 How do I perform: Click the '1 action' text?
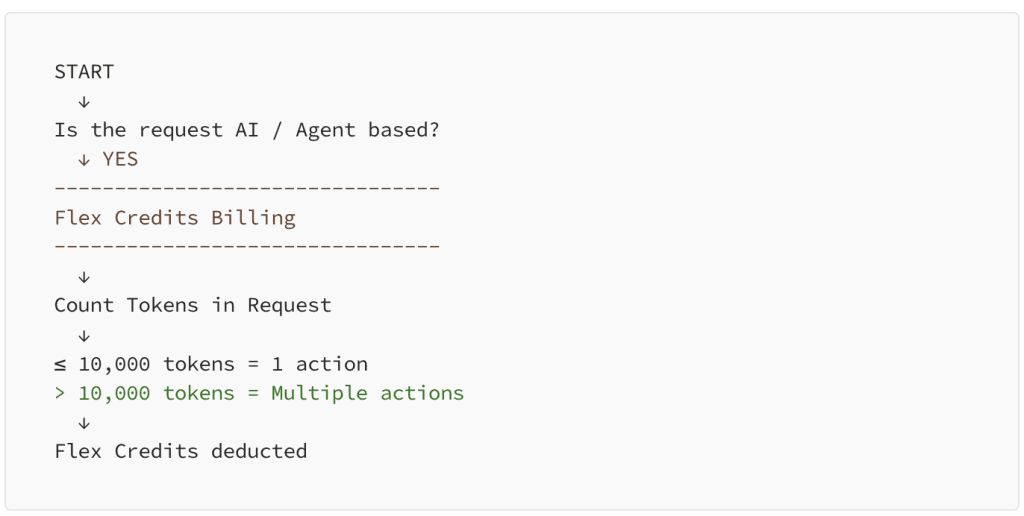(x=320, y=364)
